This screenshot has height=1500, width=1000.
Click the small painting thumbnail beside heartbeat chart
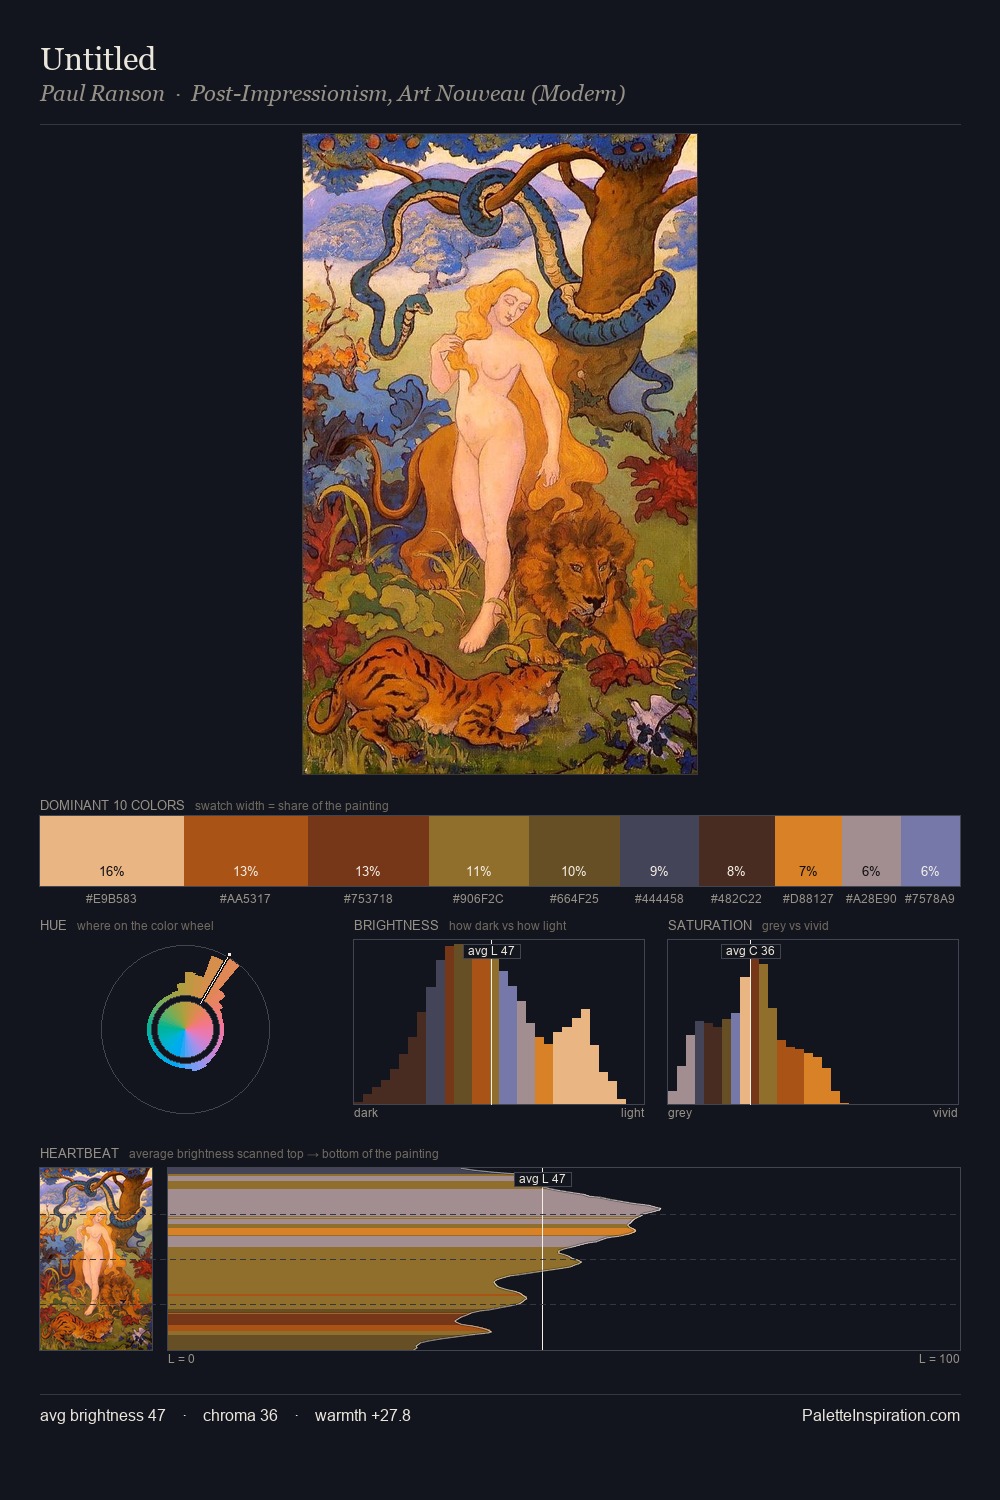(96, 1259)
